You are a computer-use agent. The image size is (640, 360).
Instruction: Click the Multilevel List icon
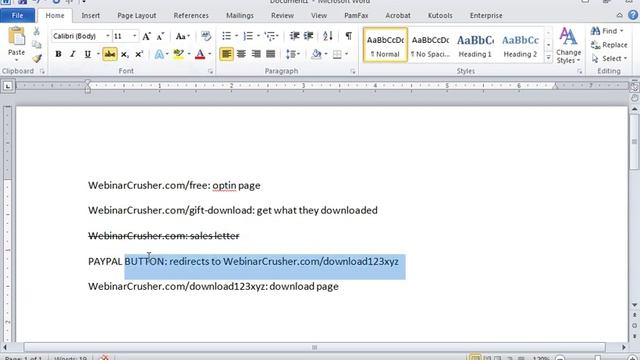[x=270, y=36]
